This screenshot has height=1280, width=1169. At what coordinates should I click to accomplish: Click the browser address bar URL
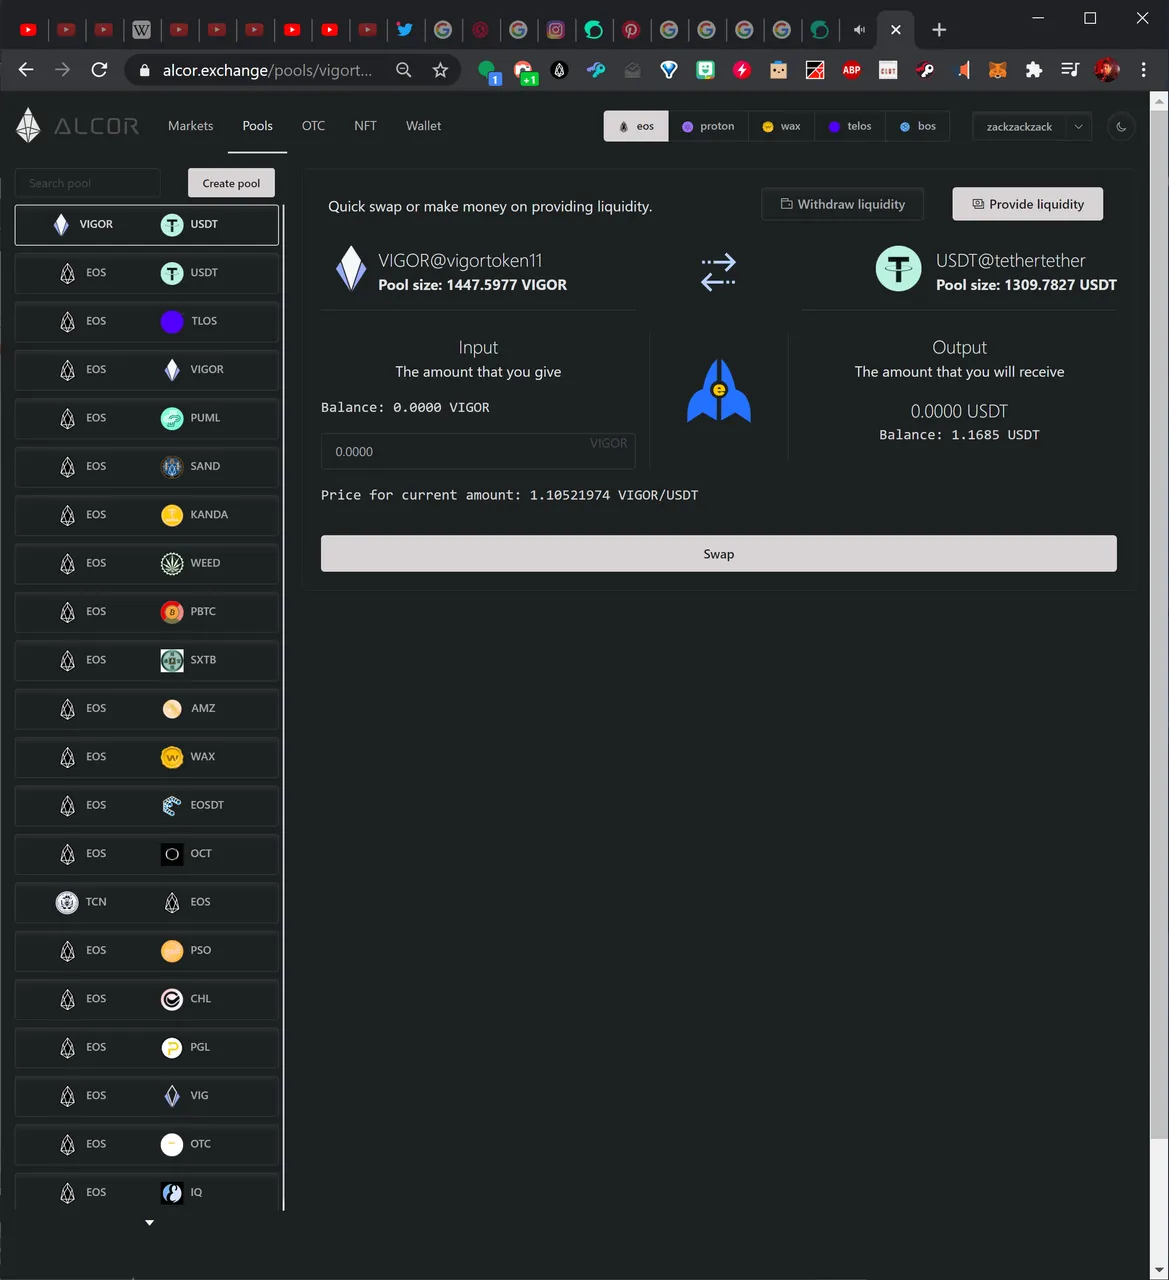click(x=267, y=70)
